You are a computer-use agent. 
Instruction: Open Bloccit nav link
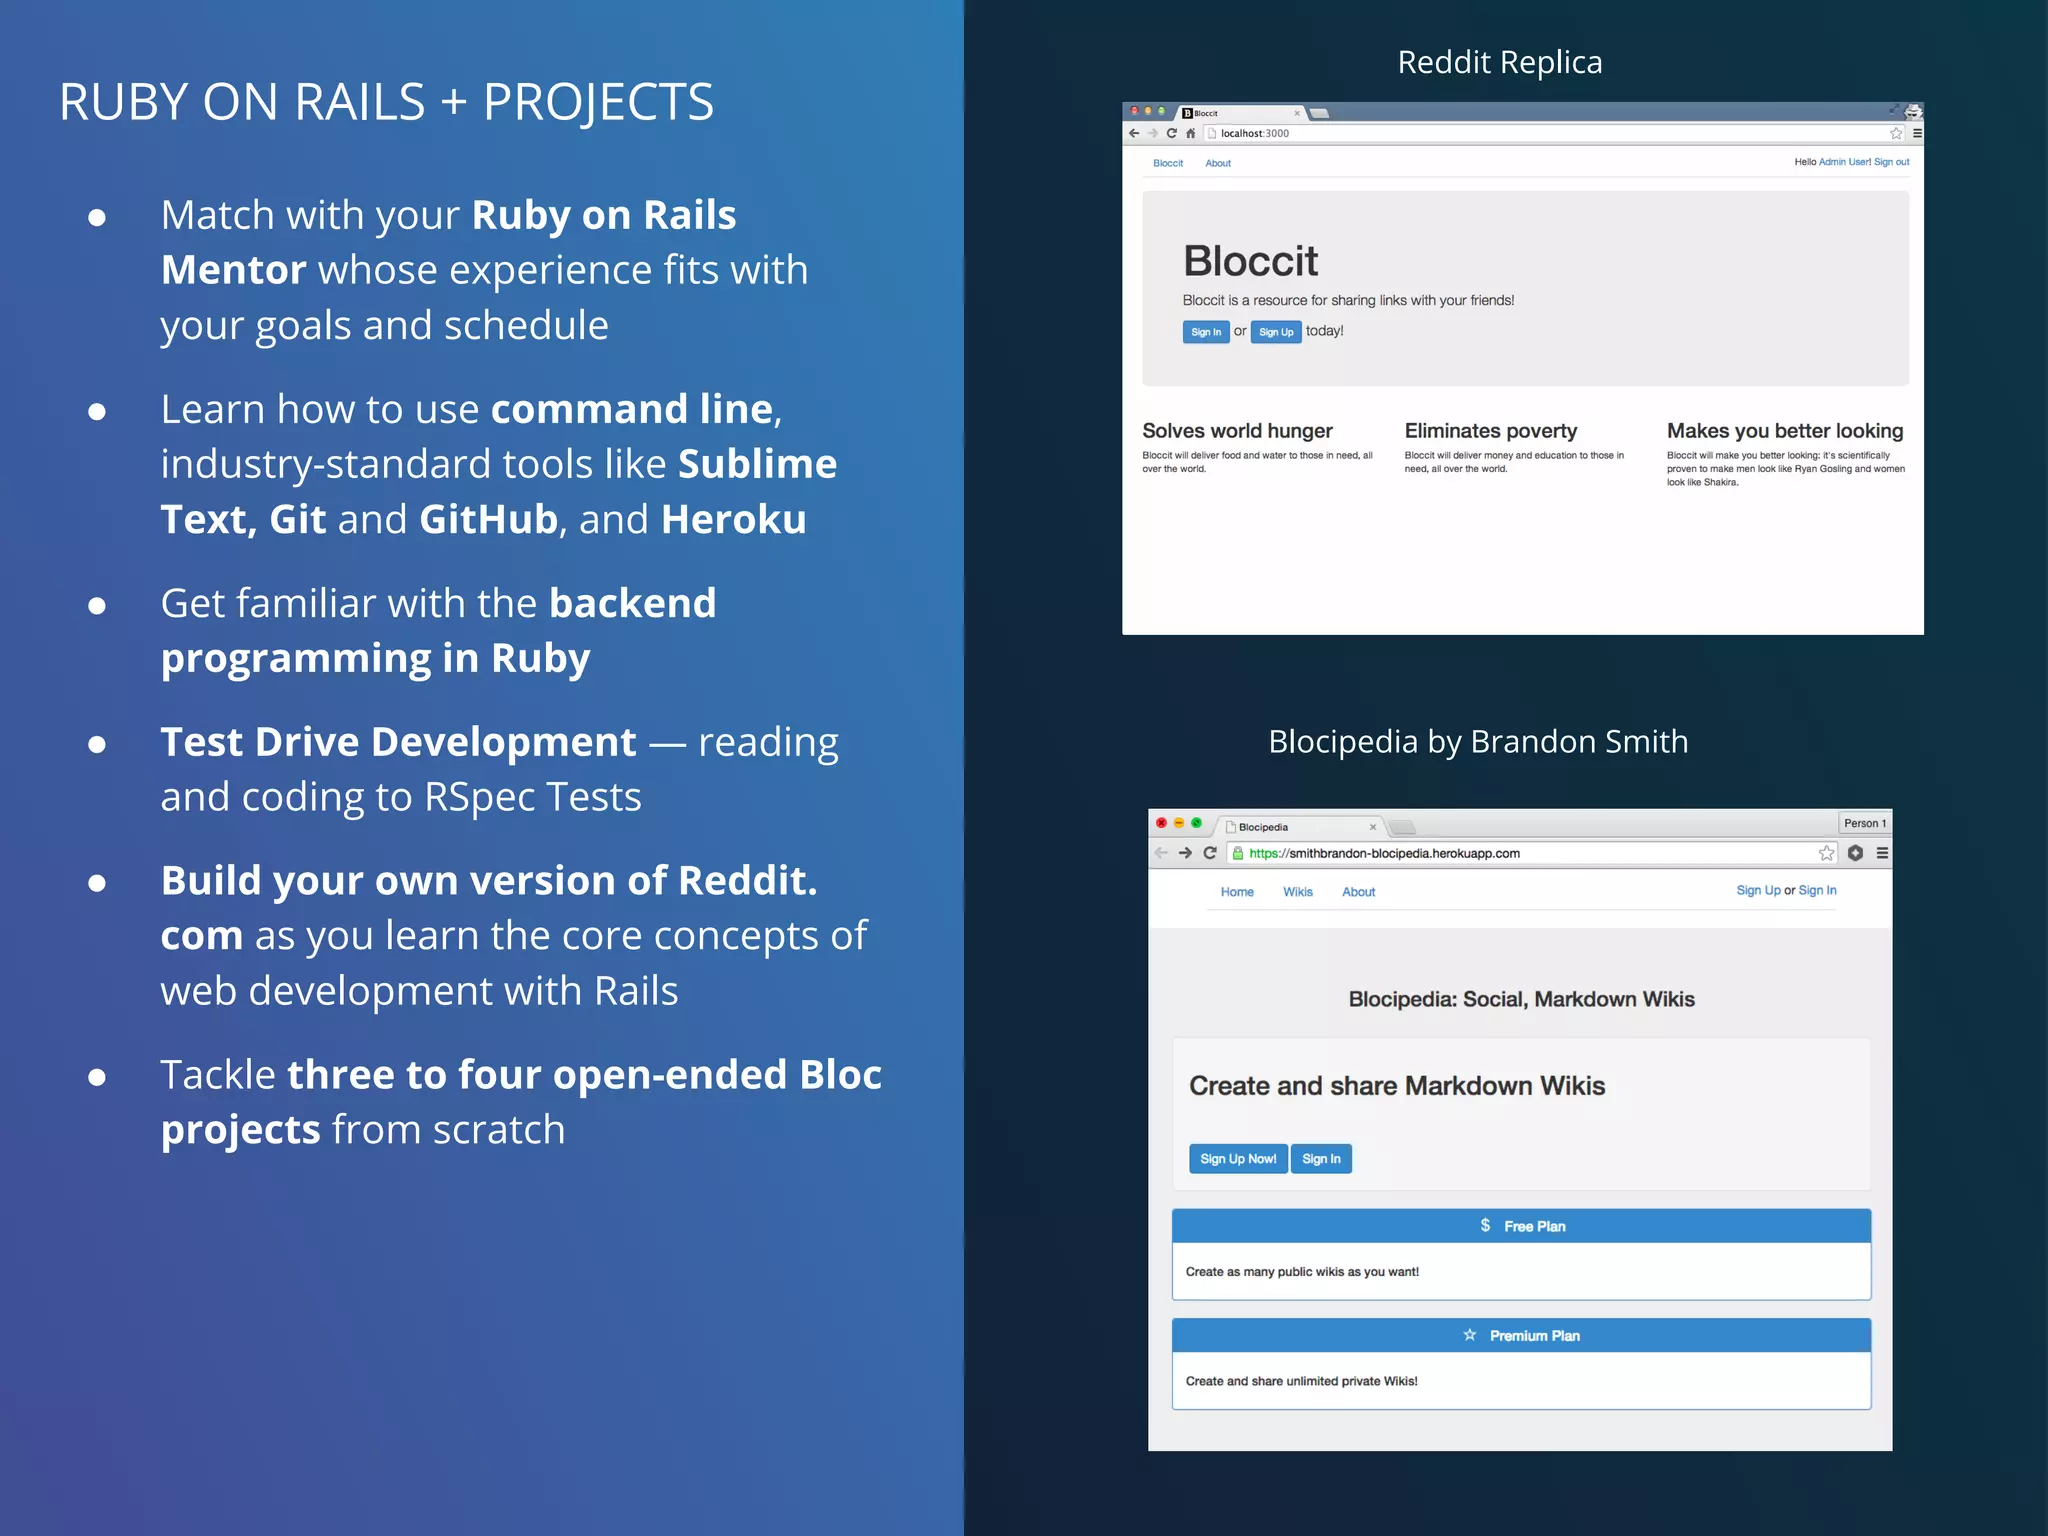(x=1168, y=163)
